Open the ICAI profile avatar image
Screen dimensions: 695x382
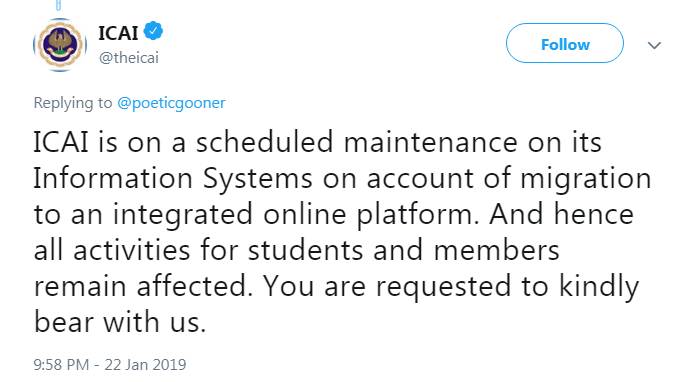[x=60, y=45]
